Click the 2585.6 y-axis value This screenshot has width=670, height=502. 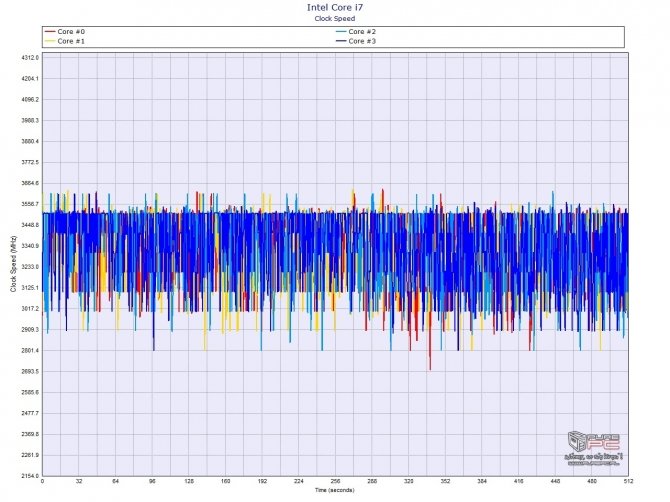[x=30, y=393]
